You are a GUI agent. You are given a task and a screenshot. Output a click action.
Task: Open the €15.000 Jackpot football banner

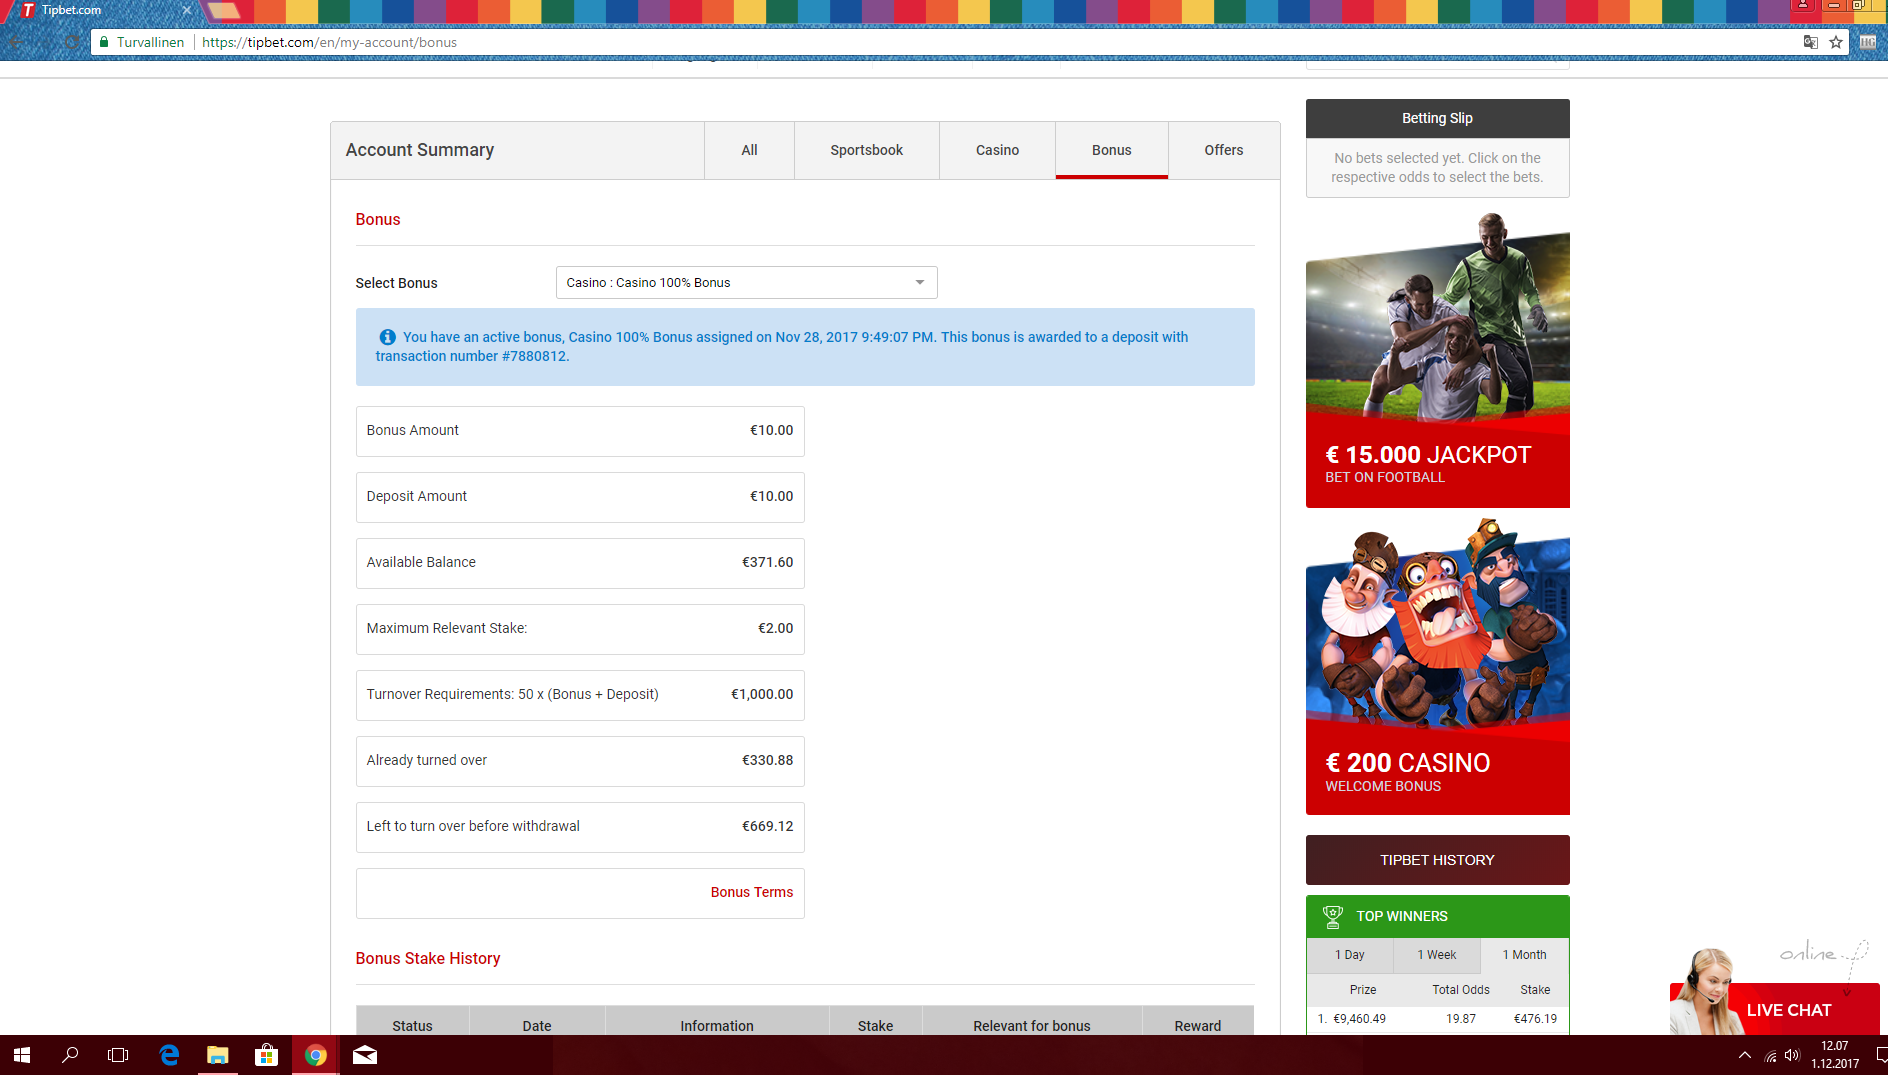point(1437,360)
